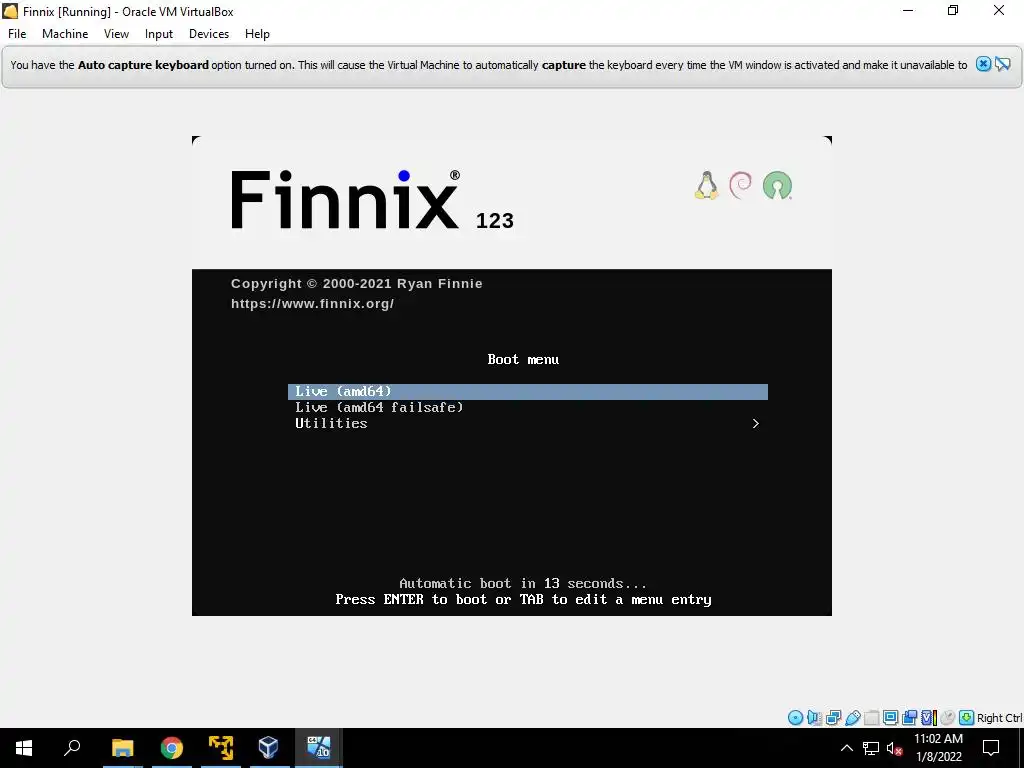Open Windows taskbar search
1024x768 pixels.
(x=72, y=748)
